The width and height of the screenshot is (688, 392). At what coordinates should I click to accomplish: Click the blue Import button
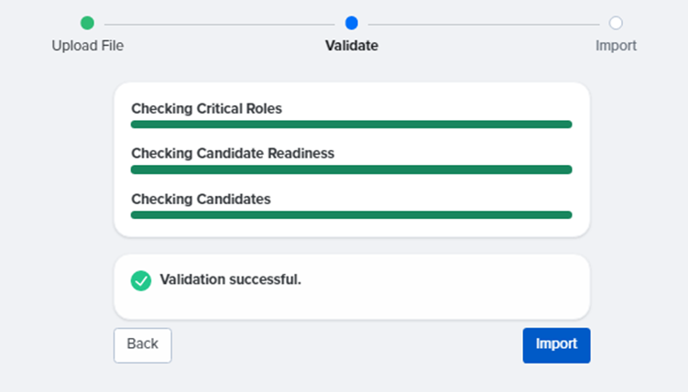click(556, 345)
